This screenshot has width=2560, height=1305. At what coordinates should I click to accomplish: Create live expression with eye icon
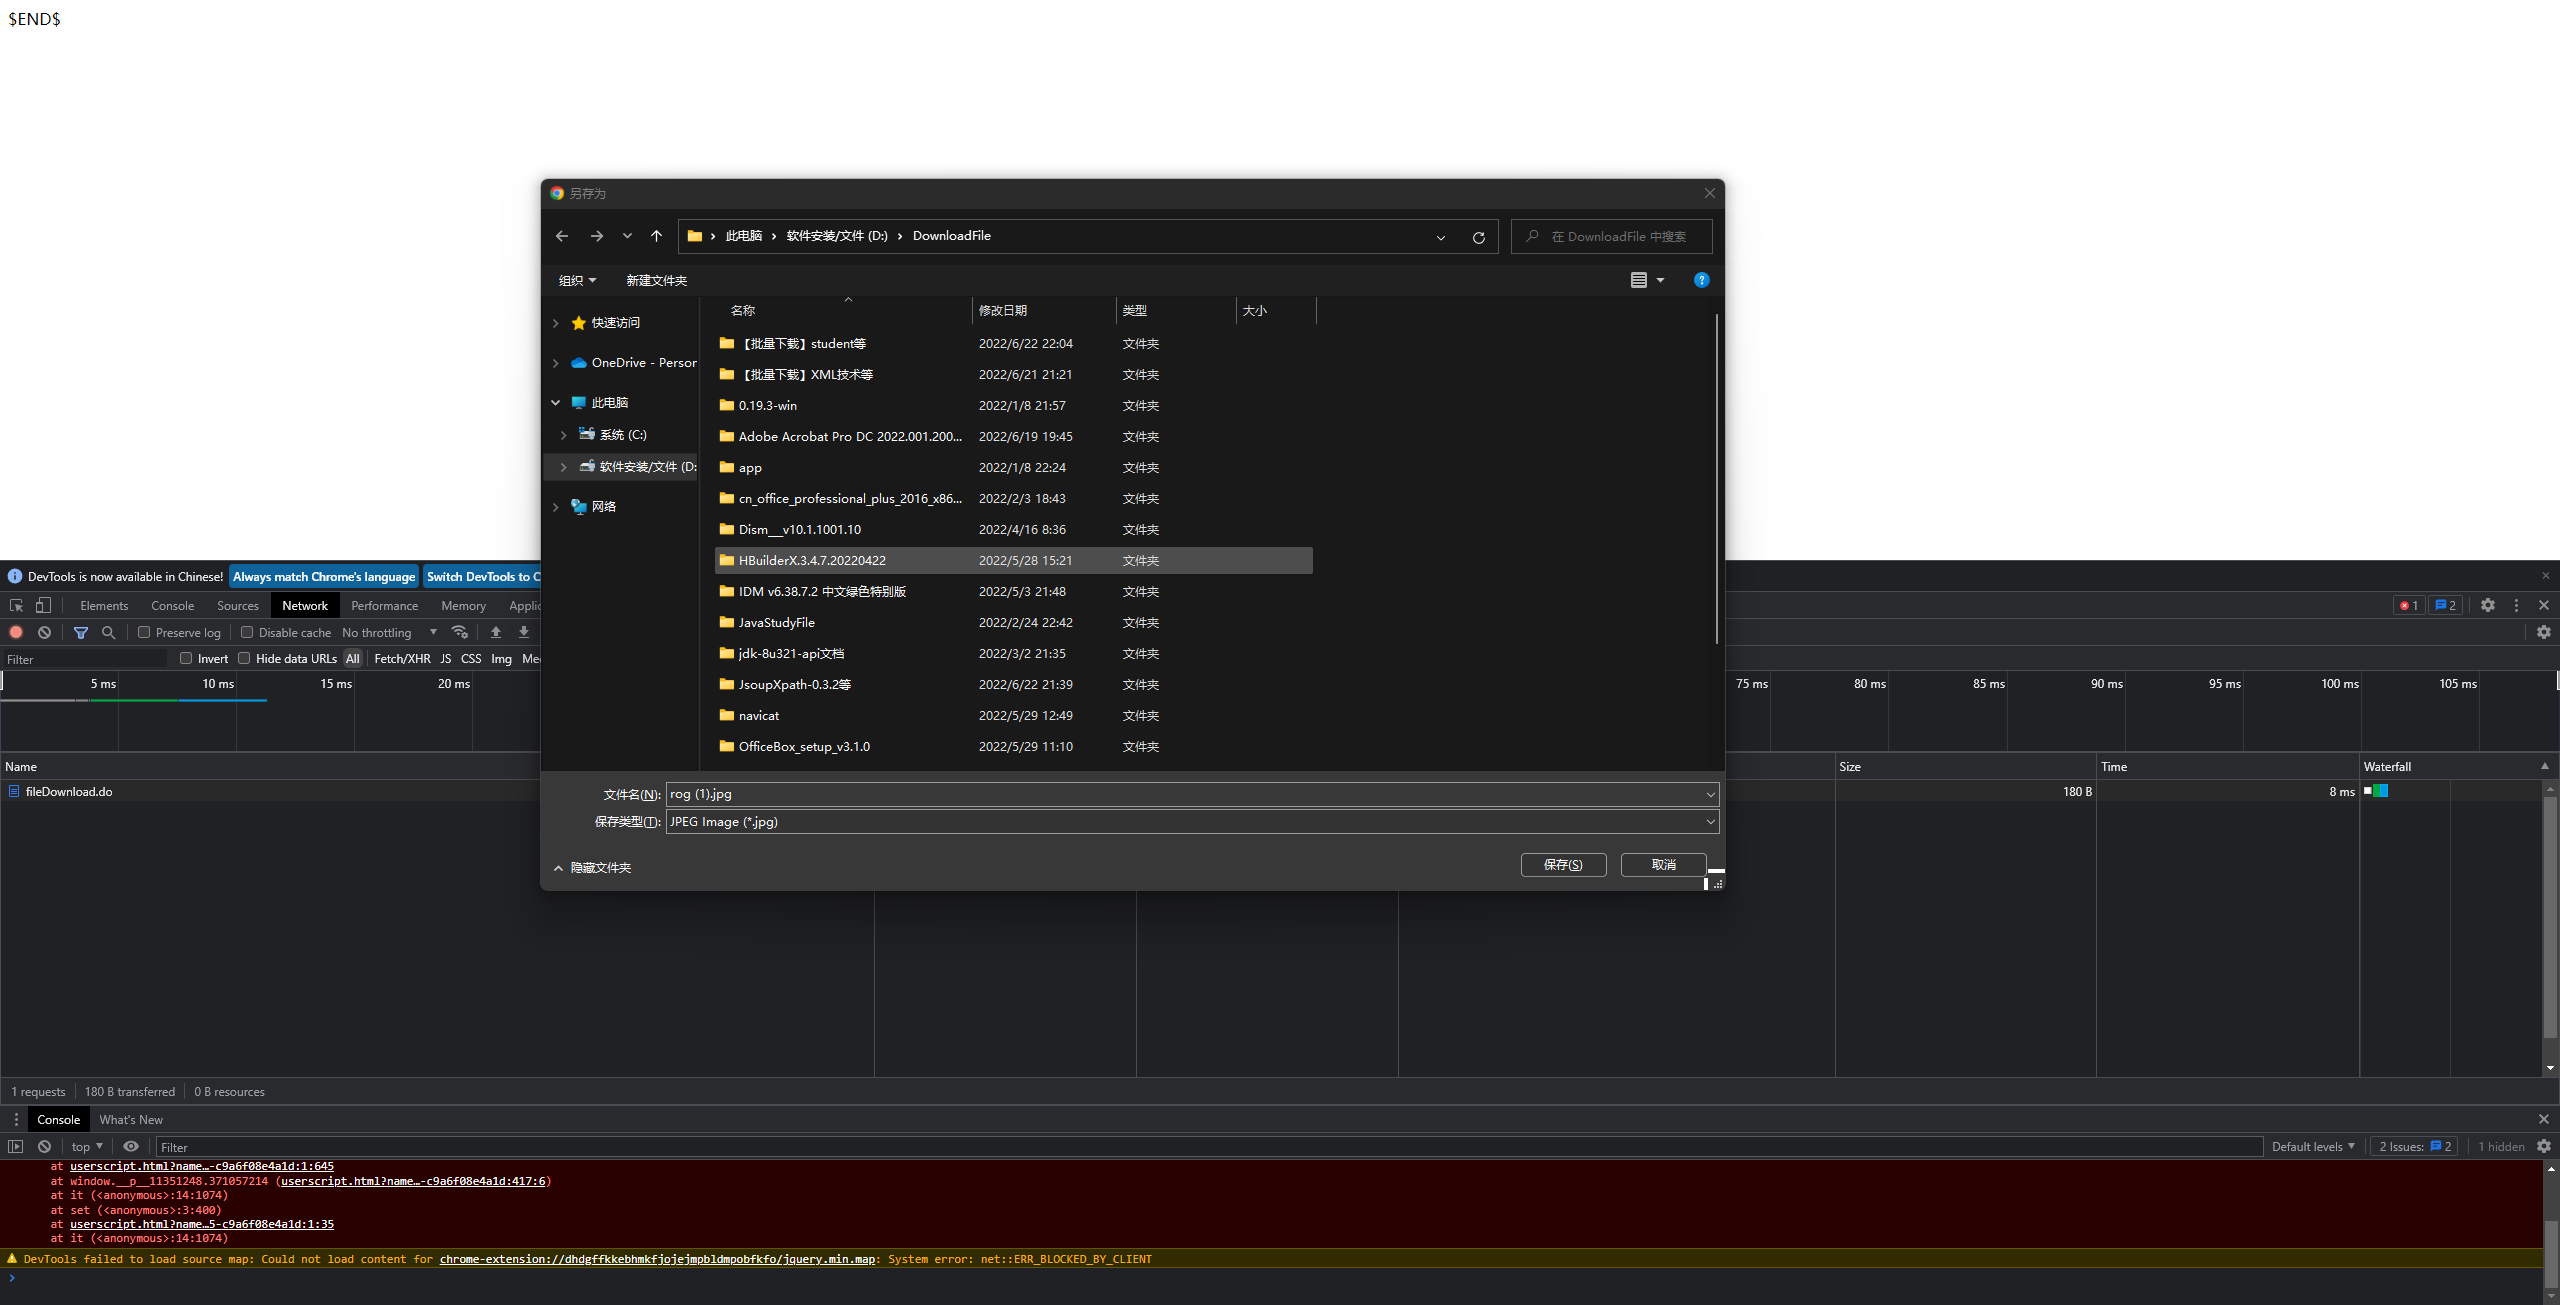click(x=131, y=1147)
